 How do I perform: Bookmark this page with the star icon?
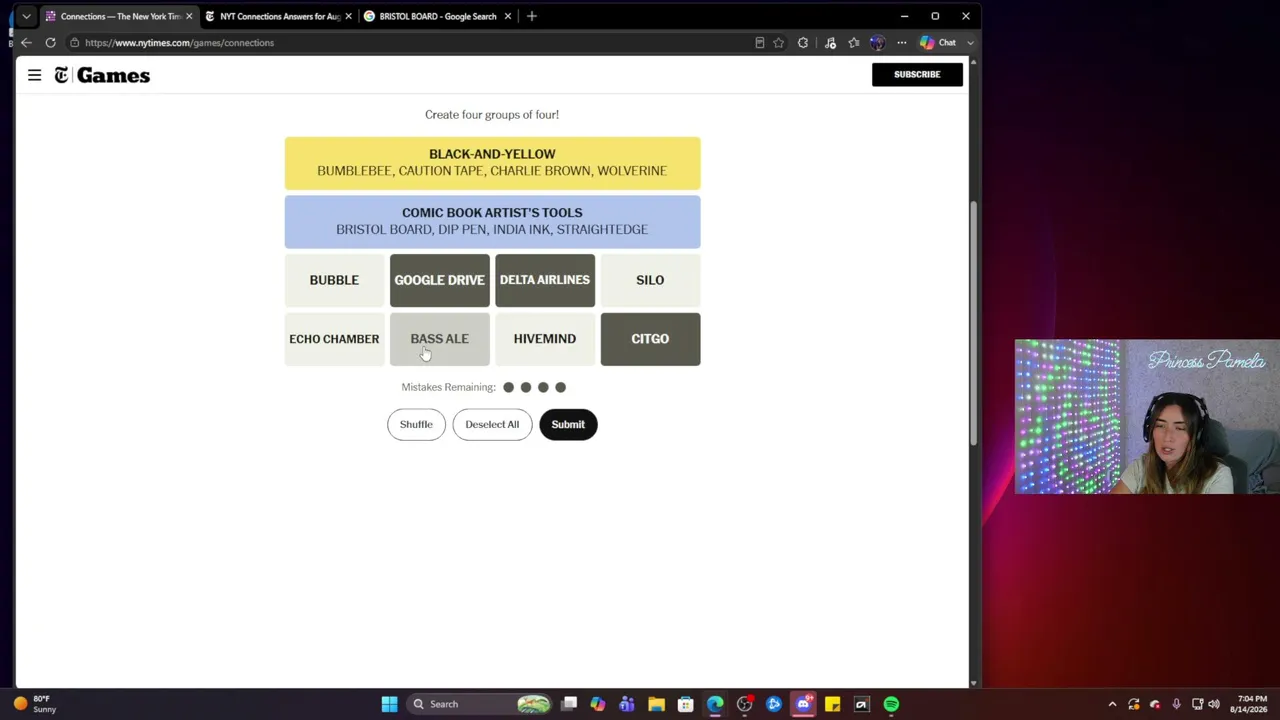(x=779, y=43)
